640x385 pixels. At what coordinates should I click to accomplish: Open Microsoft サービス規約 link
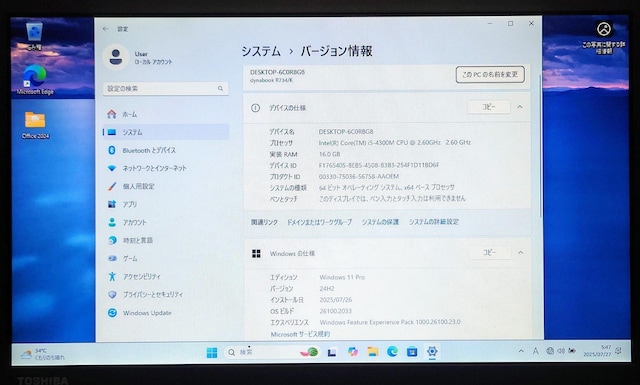point(300,334)
